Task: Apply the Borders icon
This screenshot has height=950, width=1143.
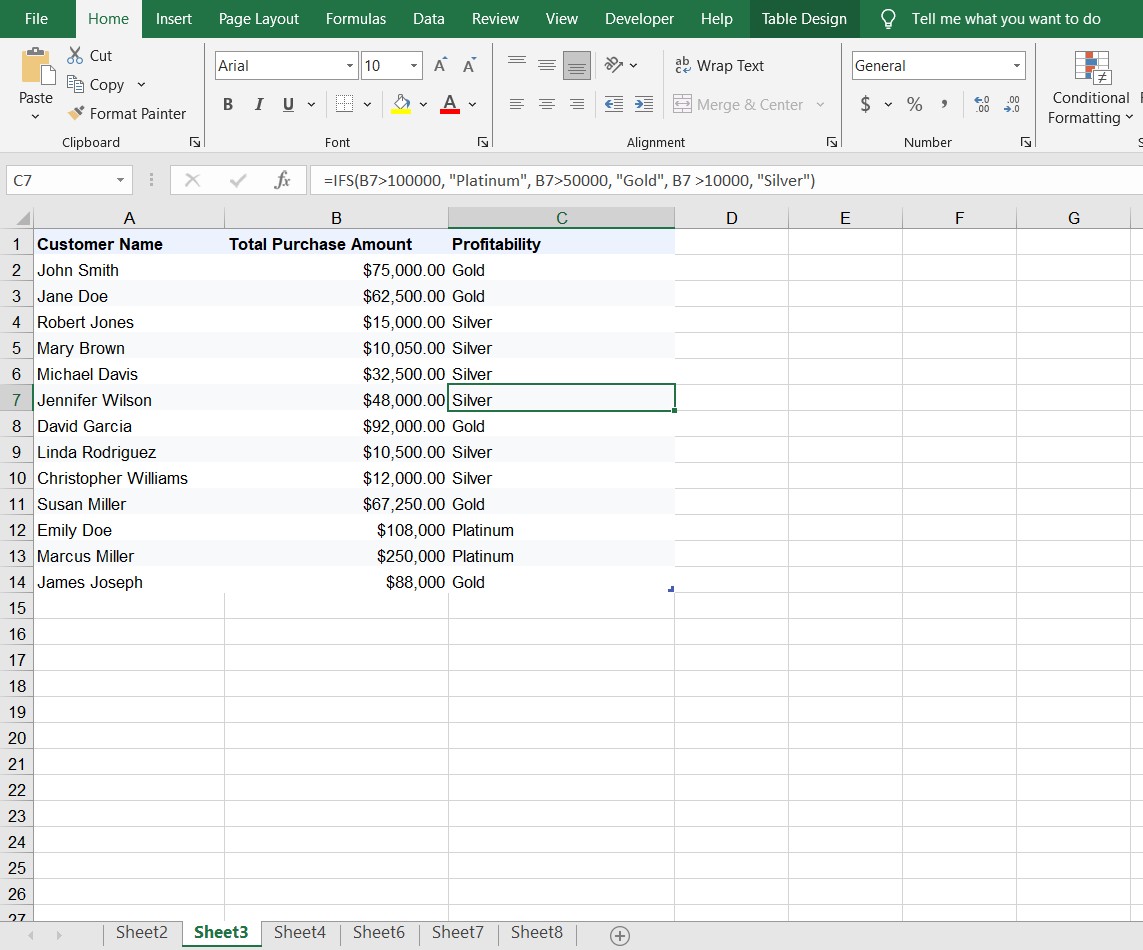Action: tap(344, 104)
